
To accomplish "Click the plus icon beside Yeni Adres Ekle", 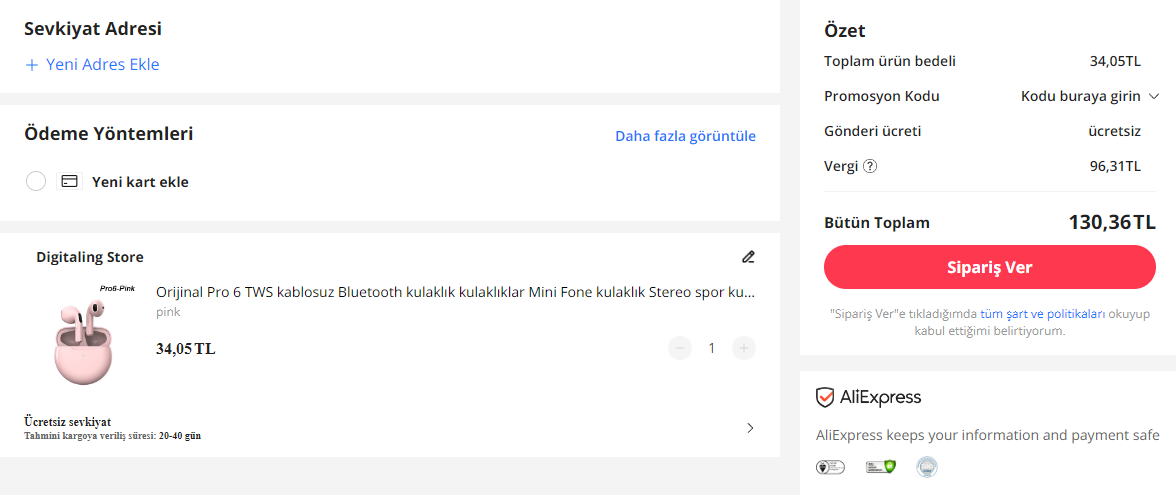I will (31, 65).
